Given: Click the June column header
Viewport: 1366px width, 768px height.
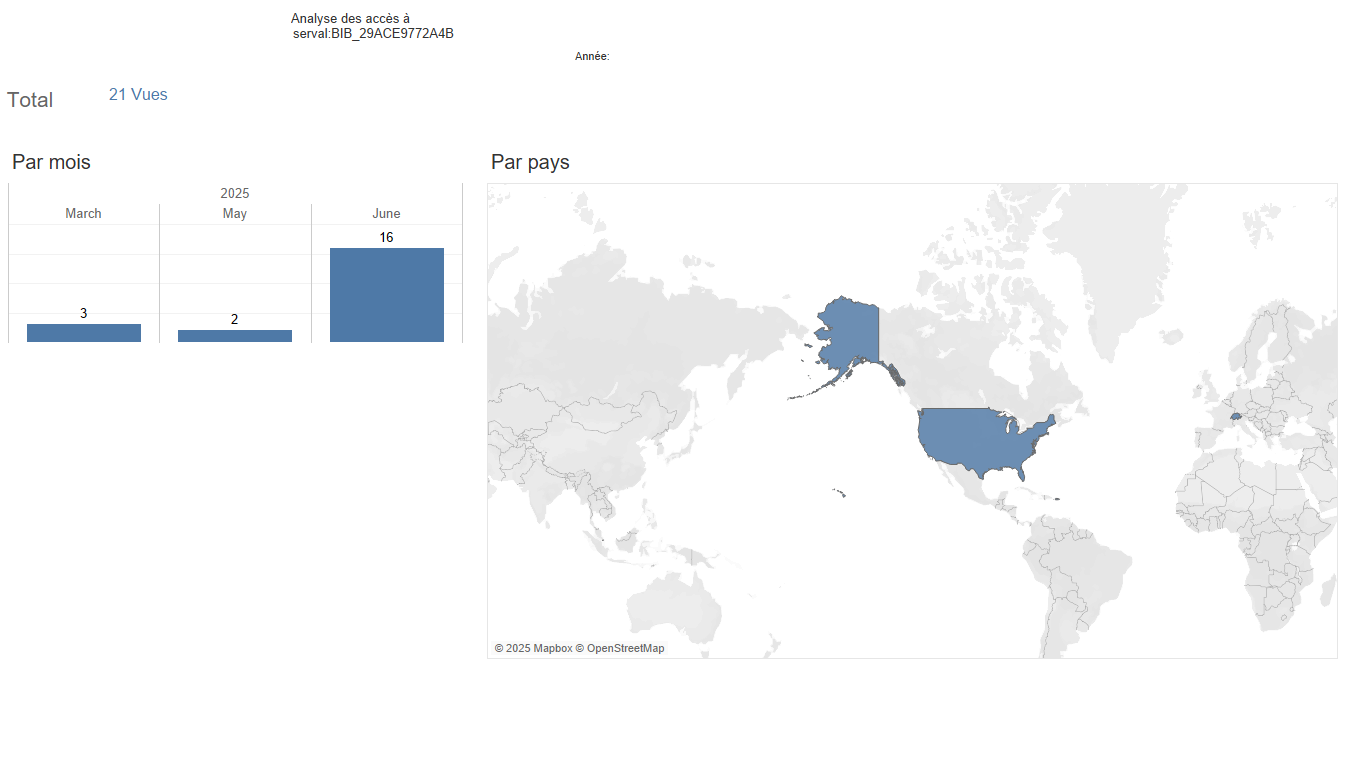Looking at the screenshot, I should click(386, 214).
